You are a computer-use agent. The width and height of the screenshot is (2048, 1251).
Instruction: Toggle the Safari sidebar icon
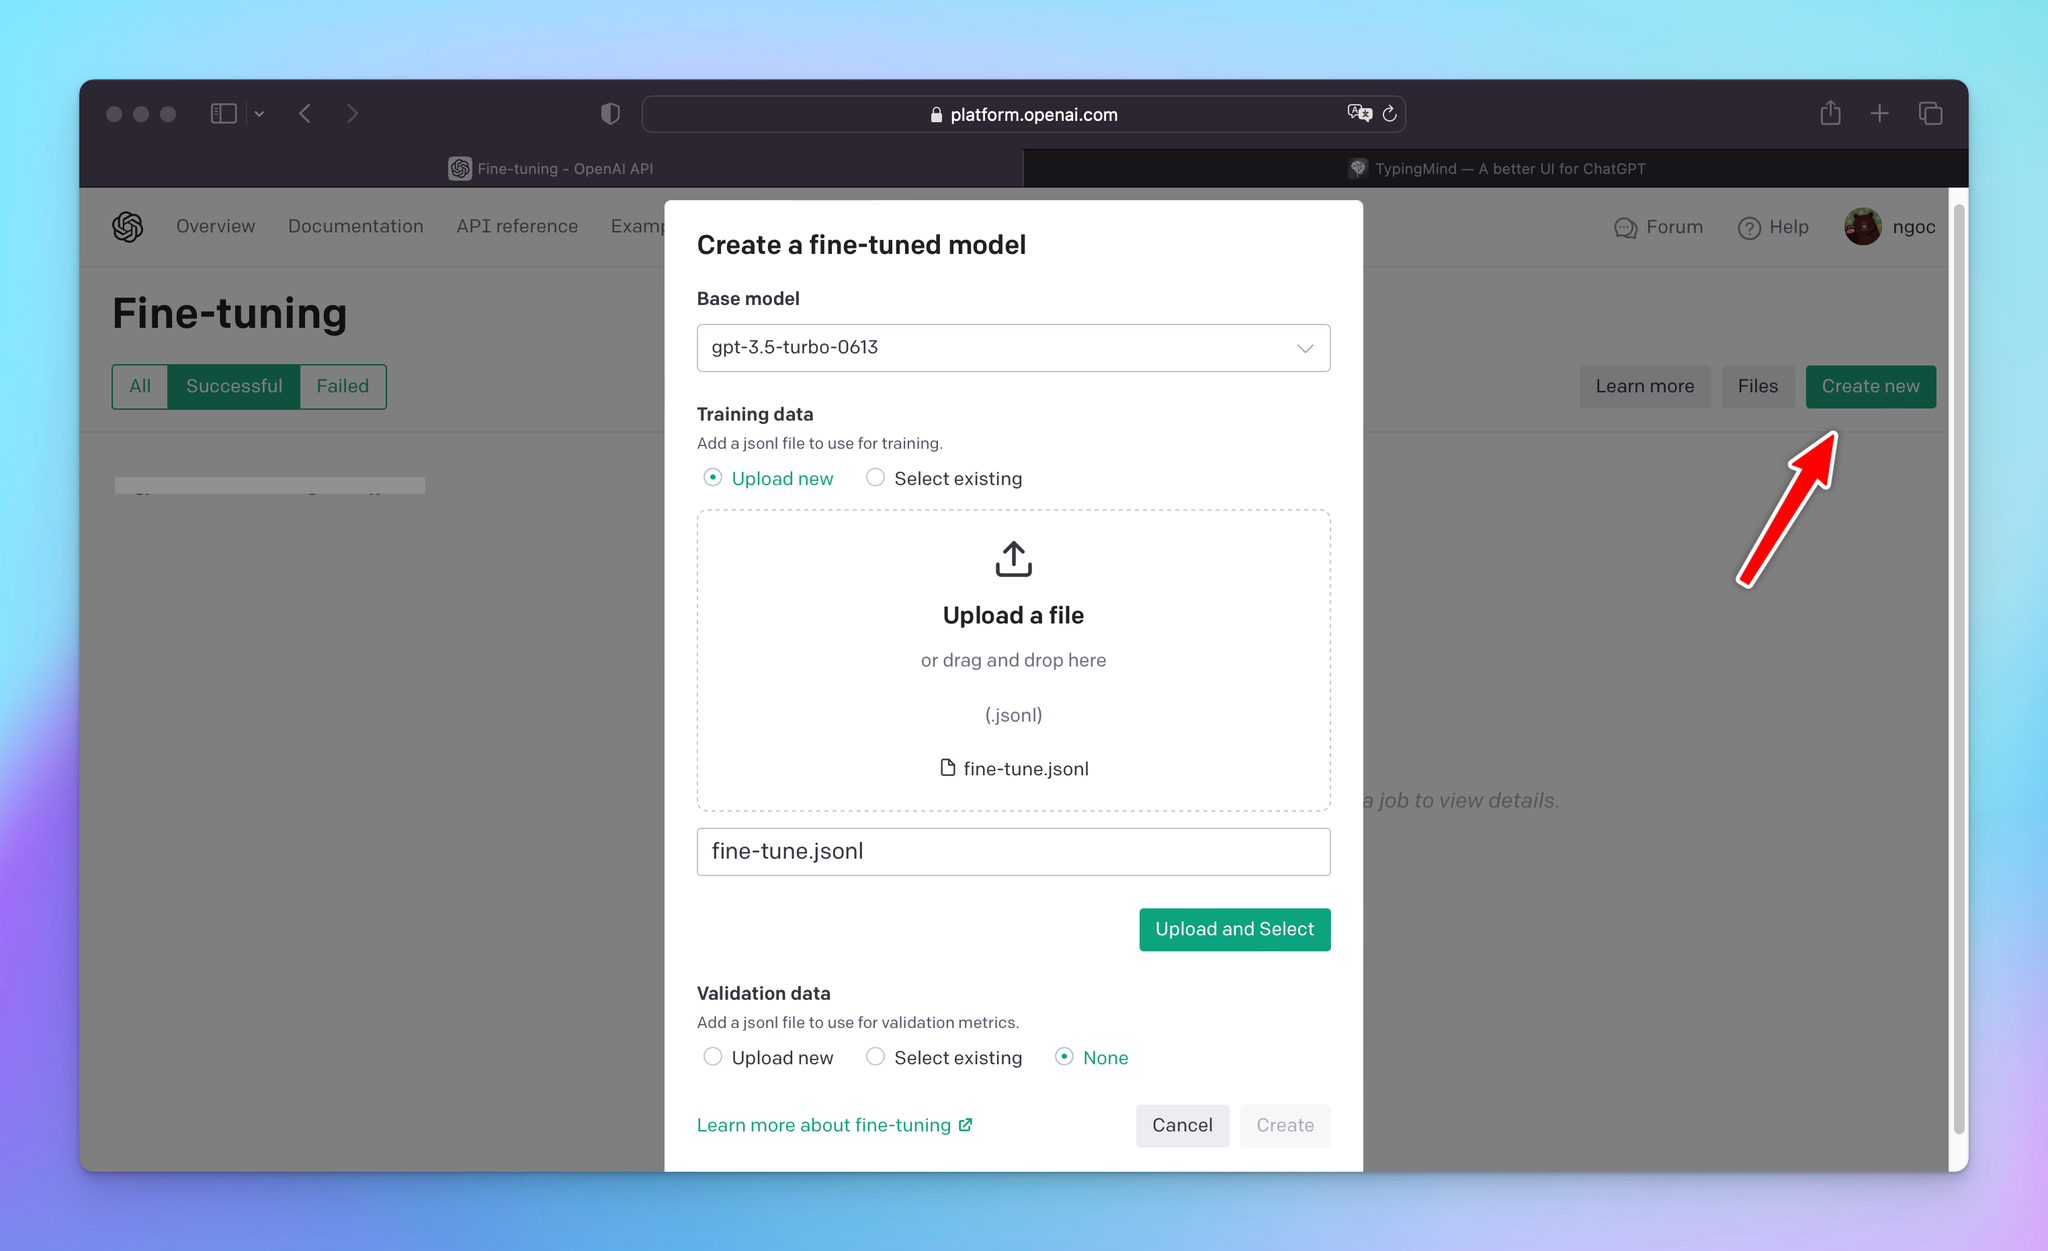[x=223, y=114]
